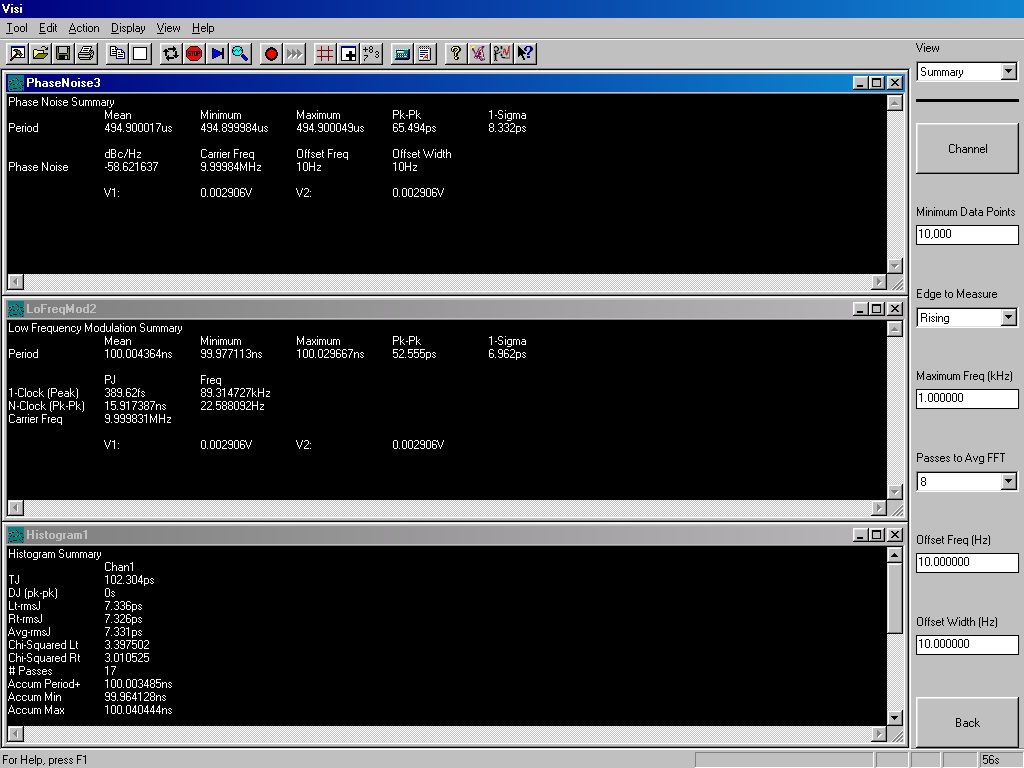Click the red record circle icon
The height and width of the screenshot is (768, 1024).
(271, 54)
